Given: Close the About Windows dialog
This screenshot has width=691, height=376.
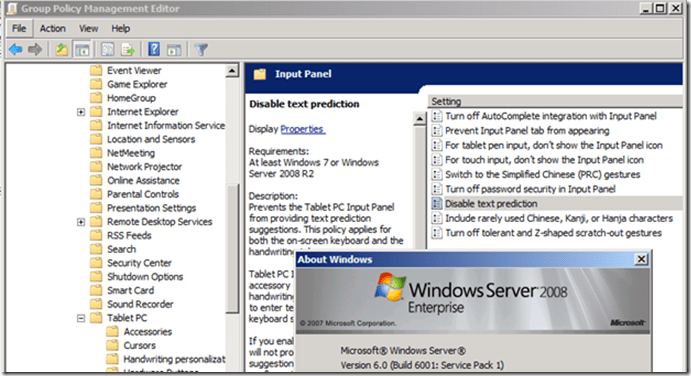Looking at the screenshot, I should click(641, 259).
